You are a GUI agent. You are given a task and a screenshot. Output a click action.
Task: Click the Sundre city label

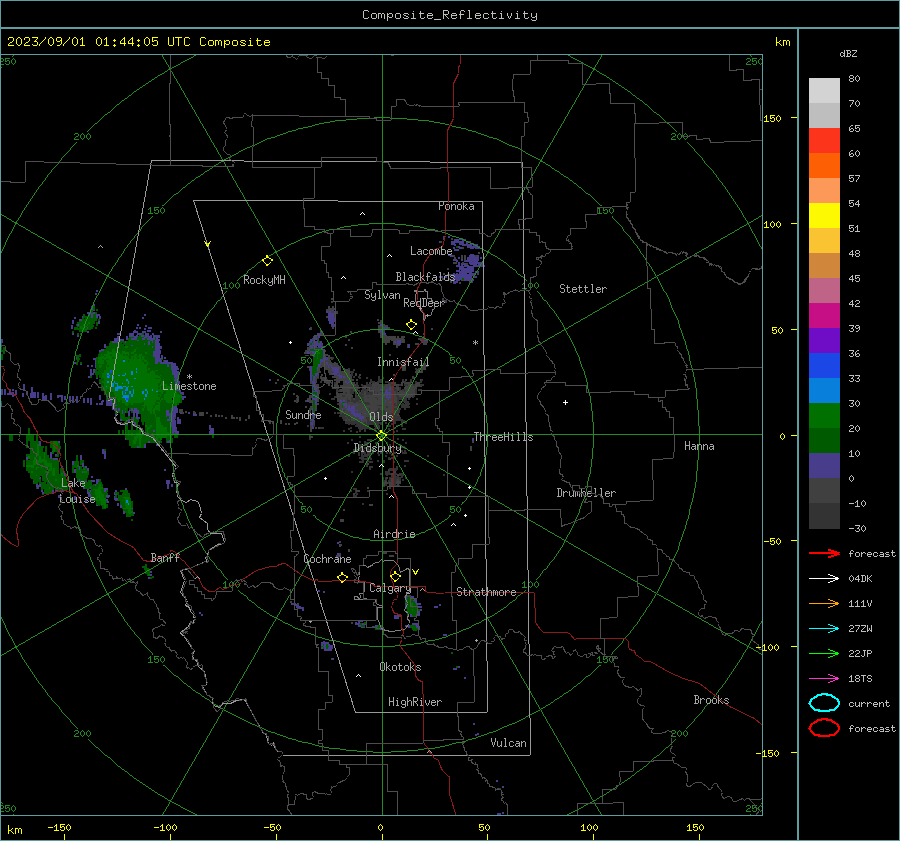pyautogui.click(x=303, y=414)
